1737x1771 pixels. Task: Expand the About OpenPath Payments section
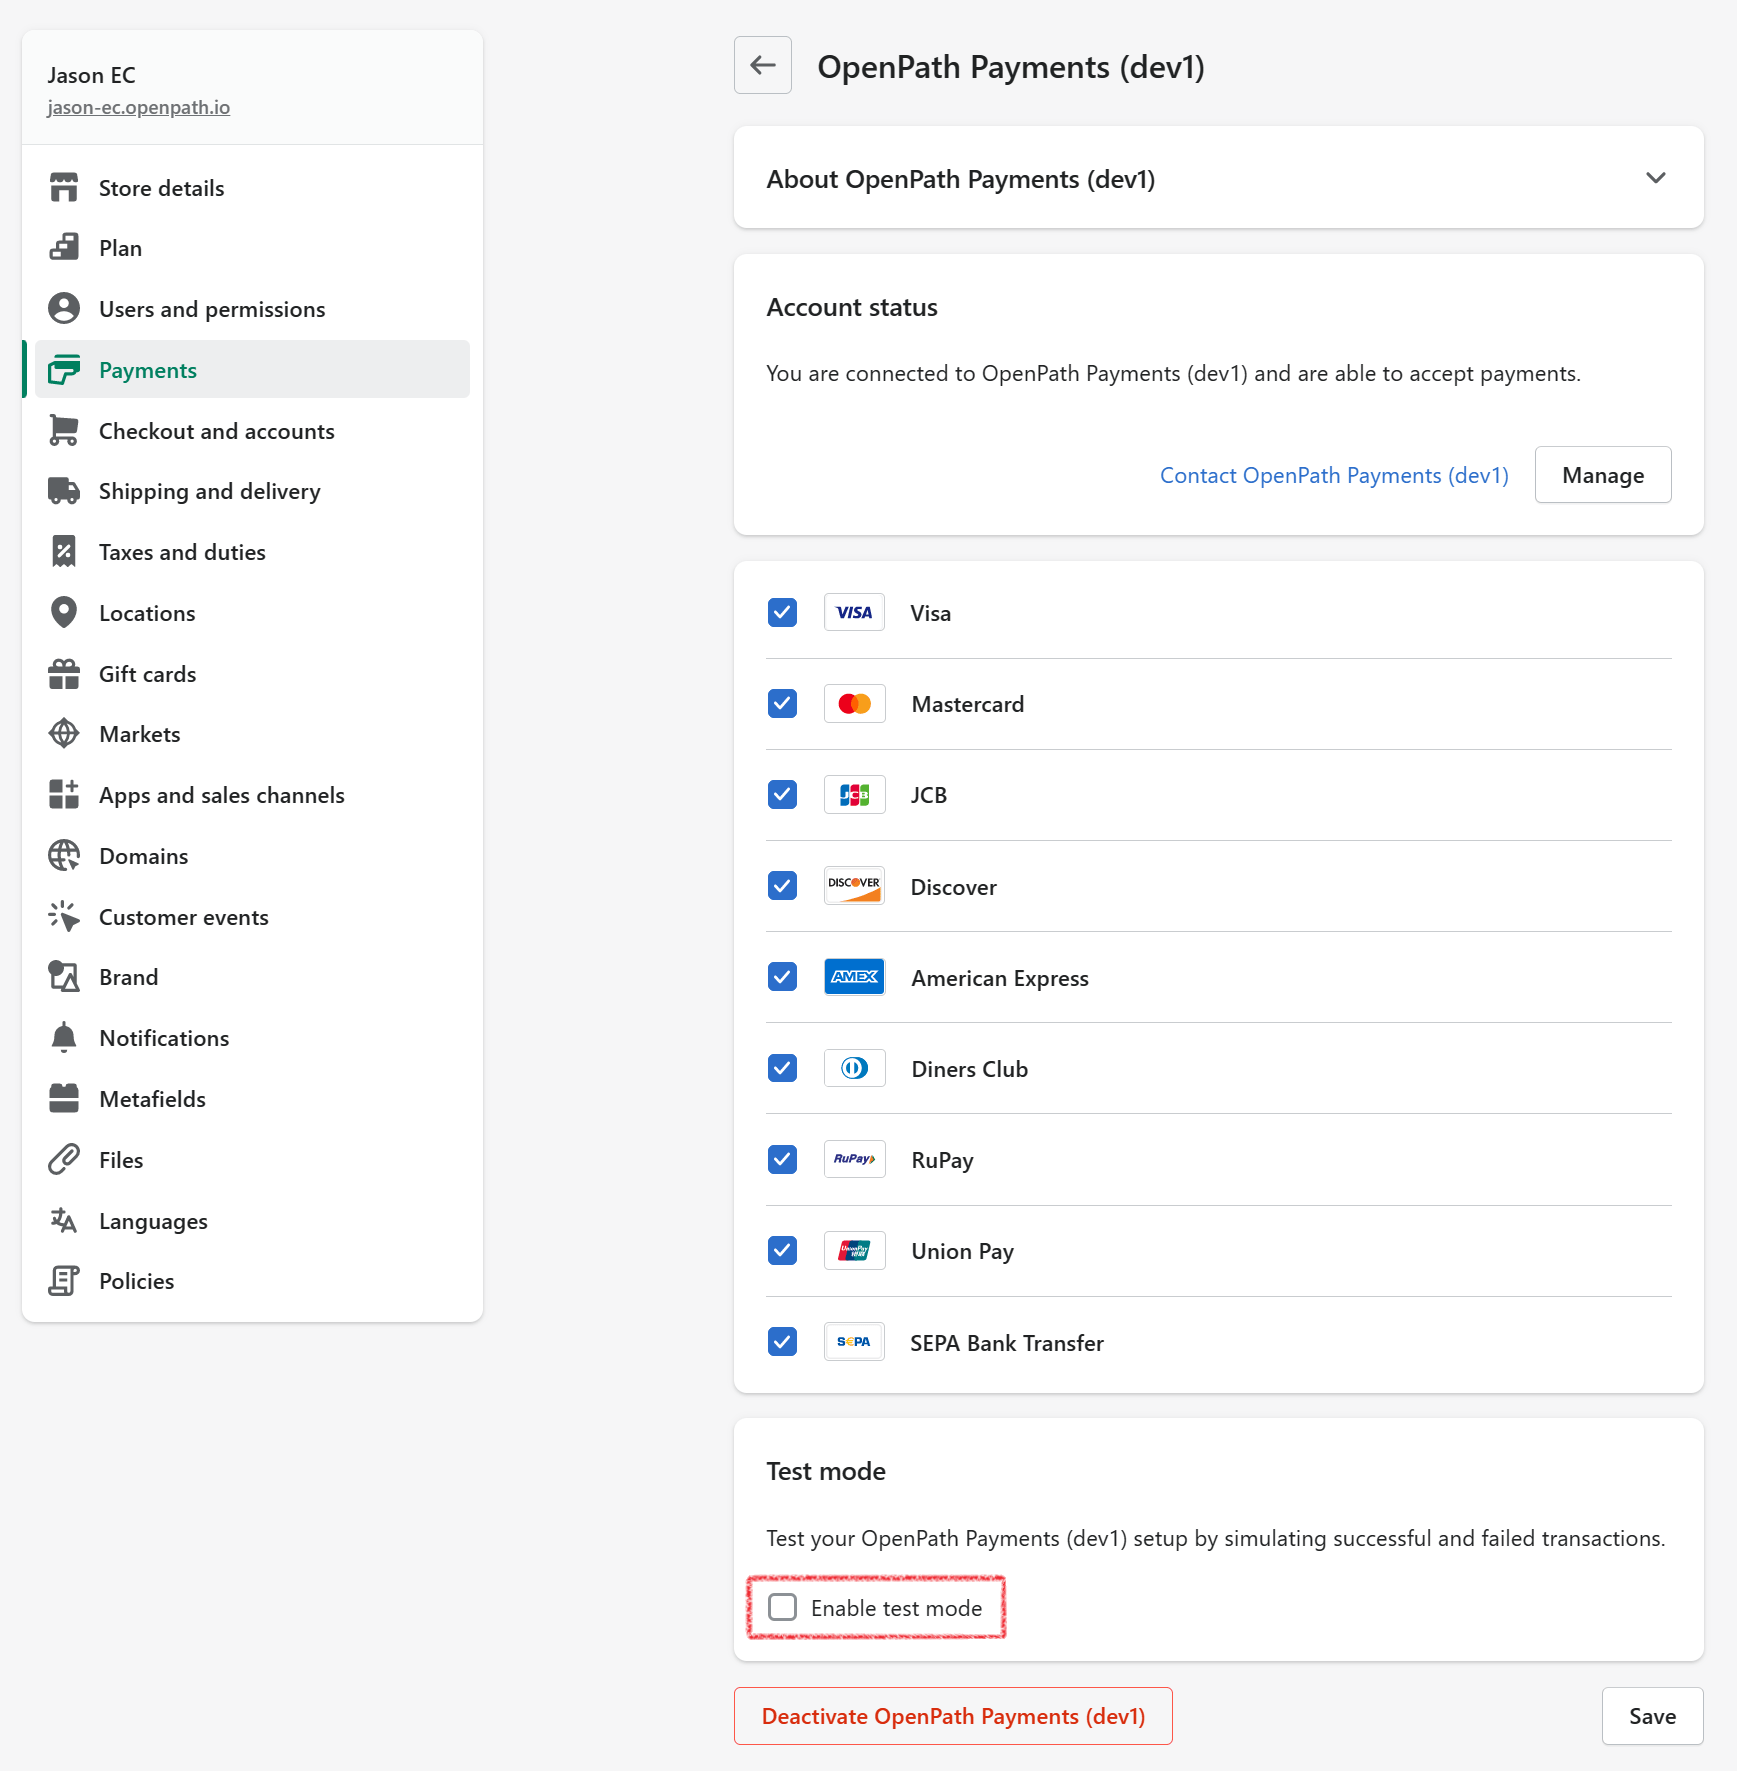point(1656,177)
